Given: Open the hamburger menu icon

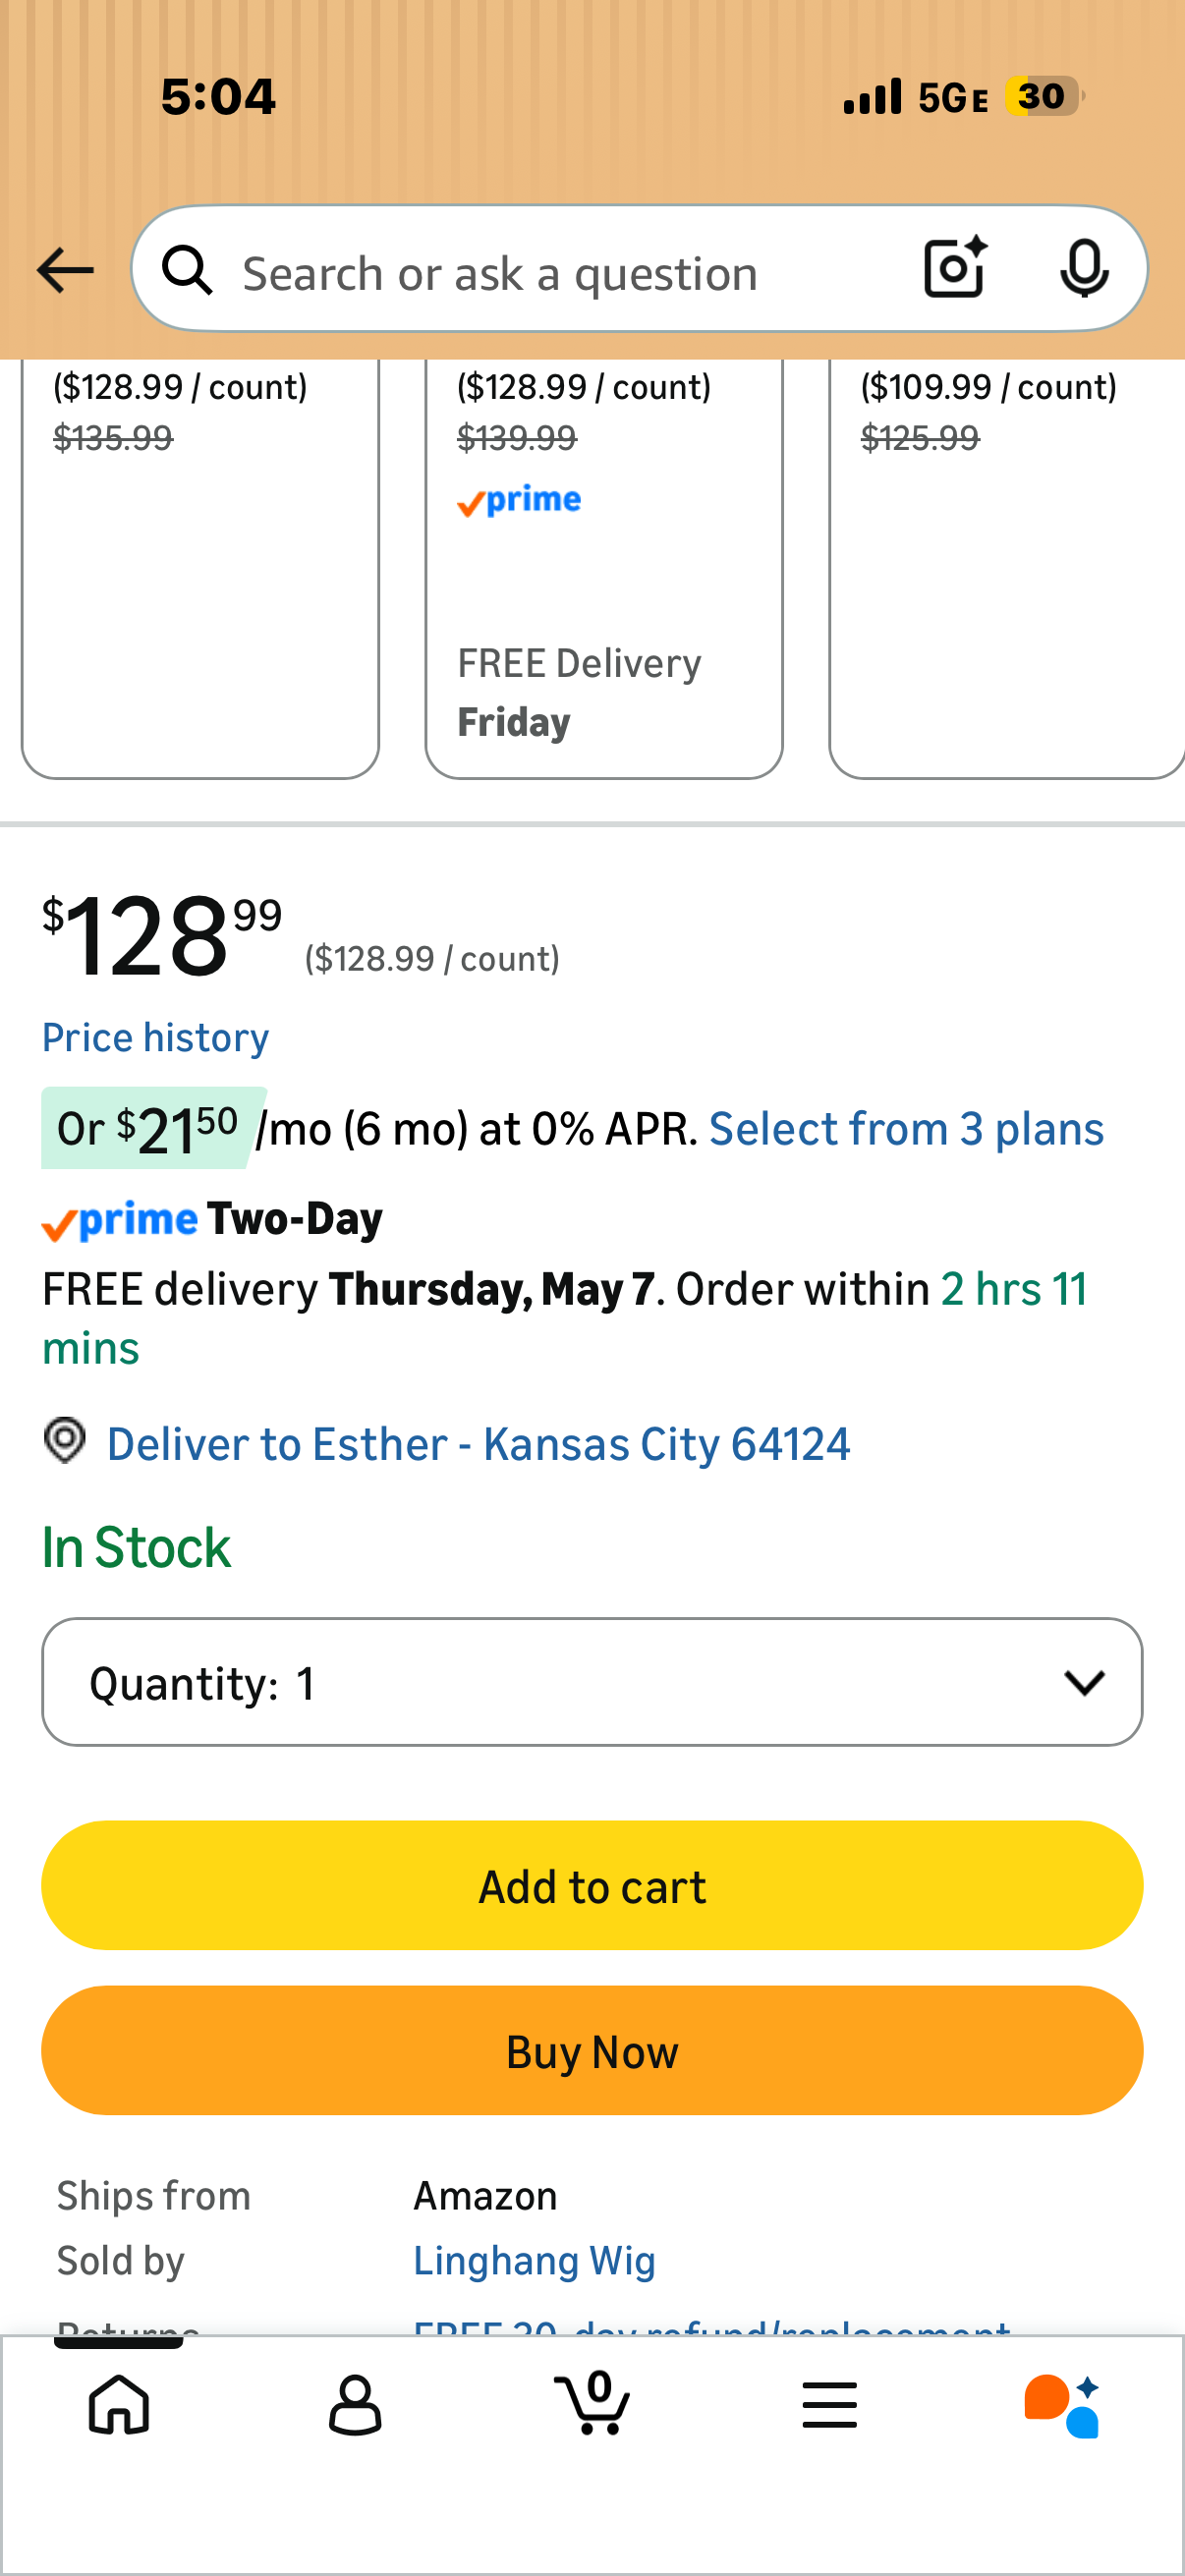Looking at the screenshot, I should coord(829,2404).
